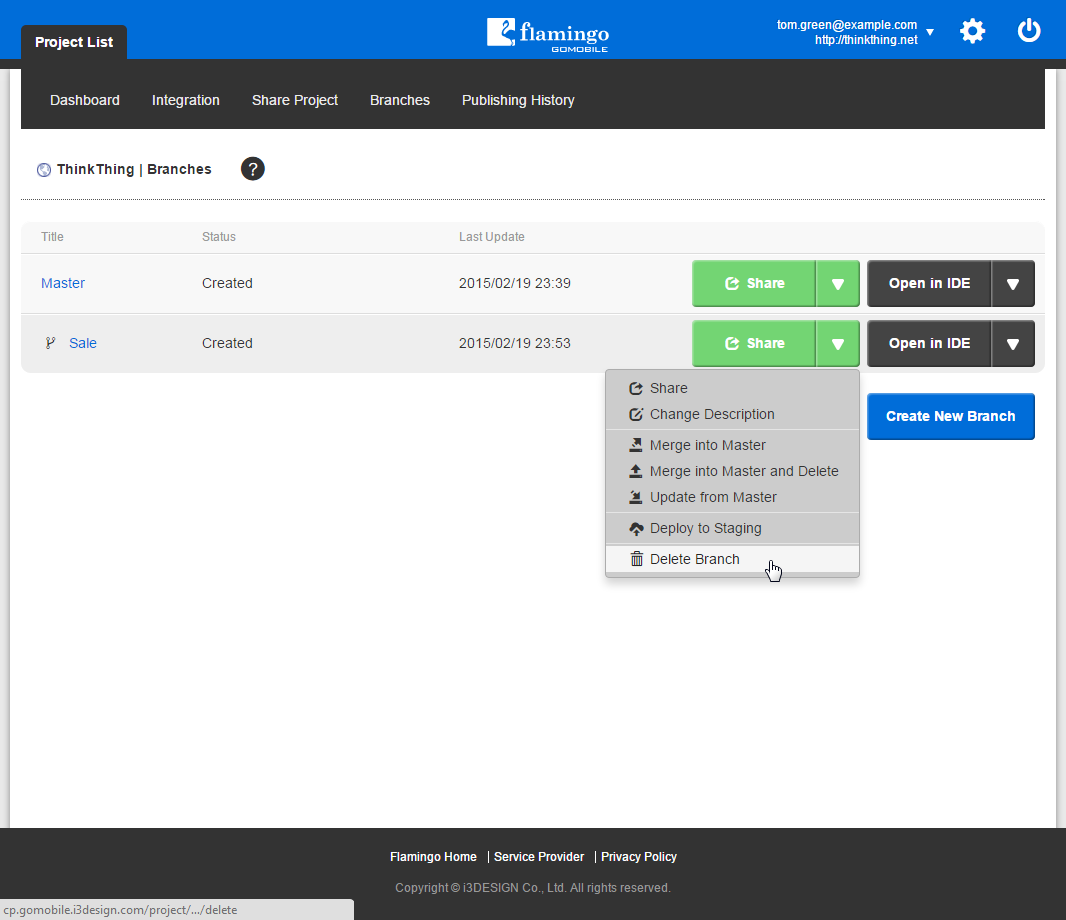Go to Branches nav item
Viewport: 1066px width, 920px height.
(x=400, y=100)
